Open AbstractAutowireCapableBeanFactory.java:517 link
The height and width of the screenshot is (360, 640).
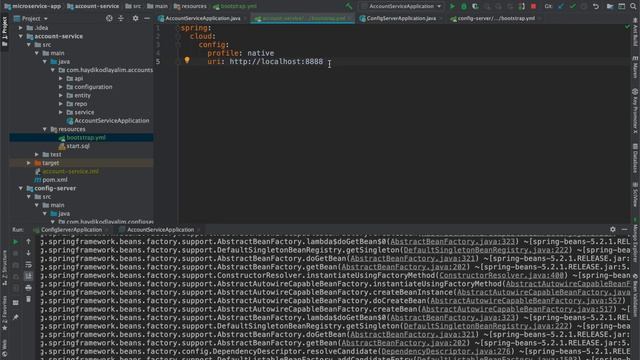tap(517, 309)
